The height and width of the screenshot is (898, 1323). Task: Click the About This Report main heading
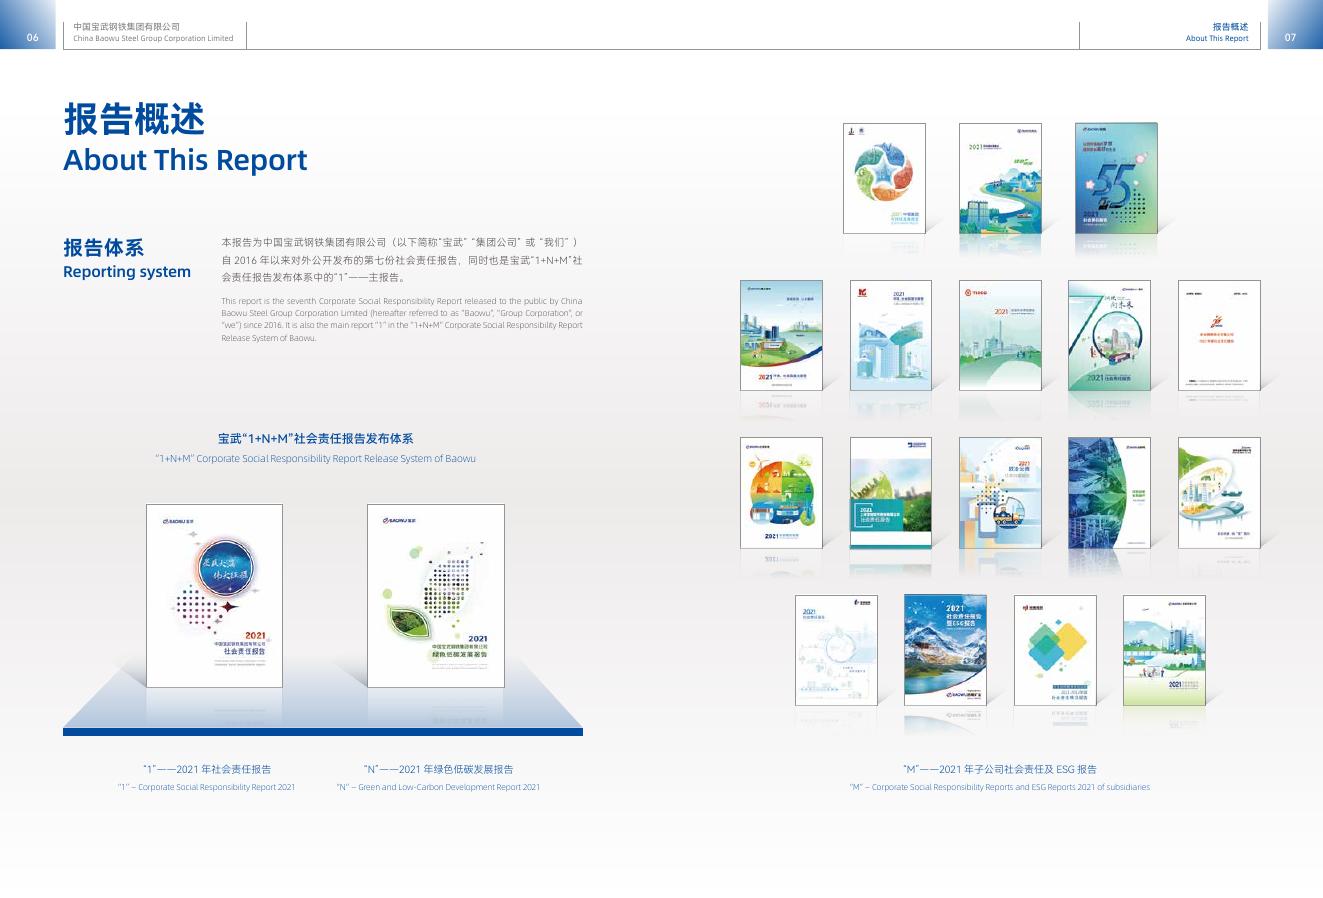pos(185,160)
